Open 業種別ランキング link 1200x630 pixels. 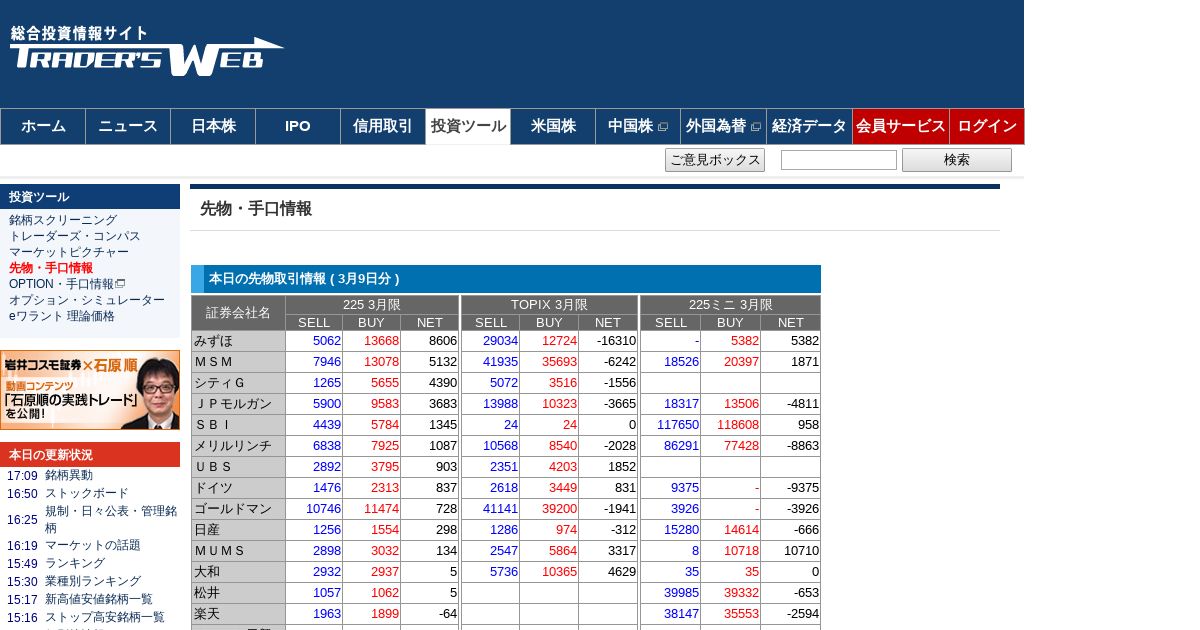coord(93,582)
